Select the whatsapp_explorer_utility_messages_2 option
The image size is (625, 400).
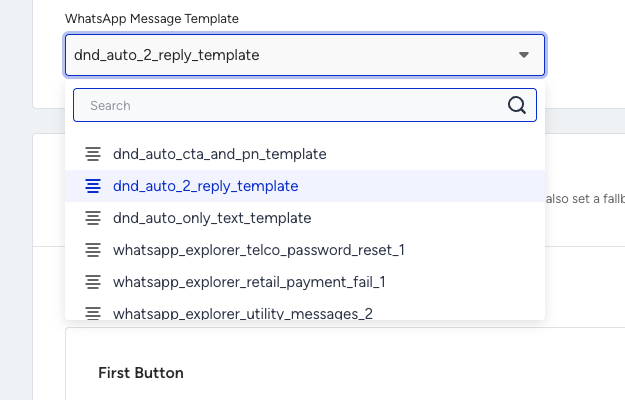[305, 311]
